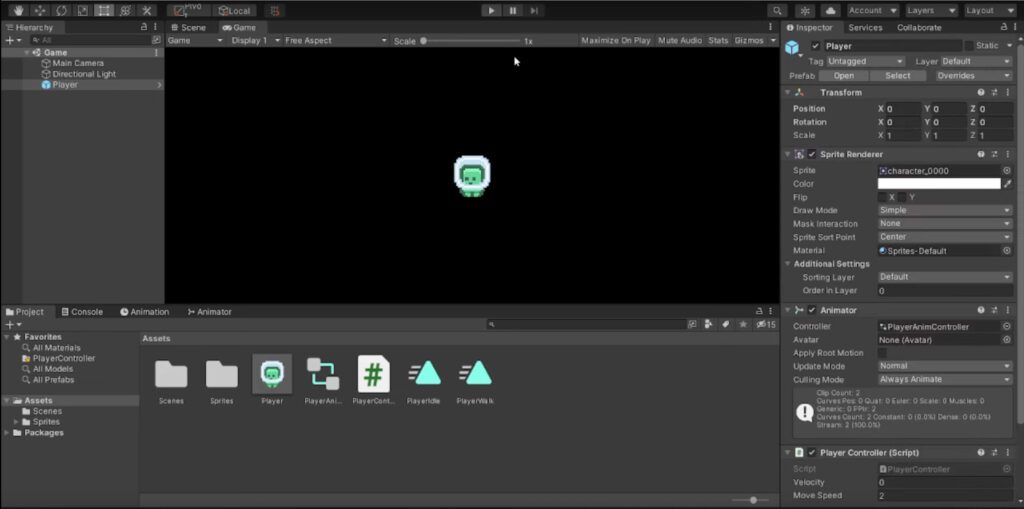
Task: Switch to the Services tab
Action: [865, 27]
